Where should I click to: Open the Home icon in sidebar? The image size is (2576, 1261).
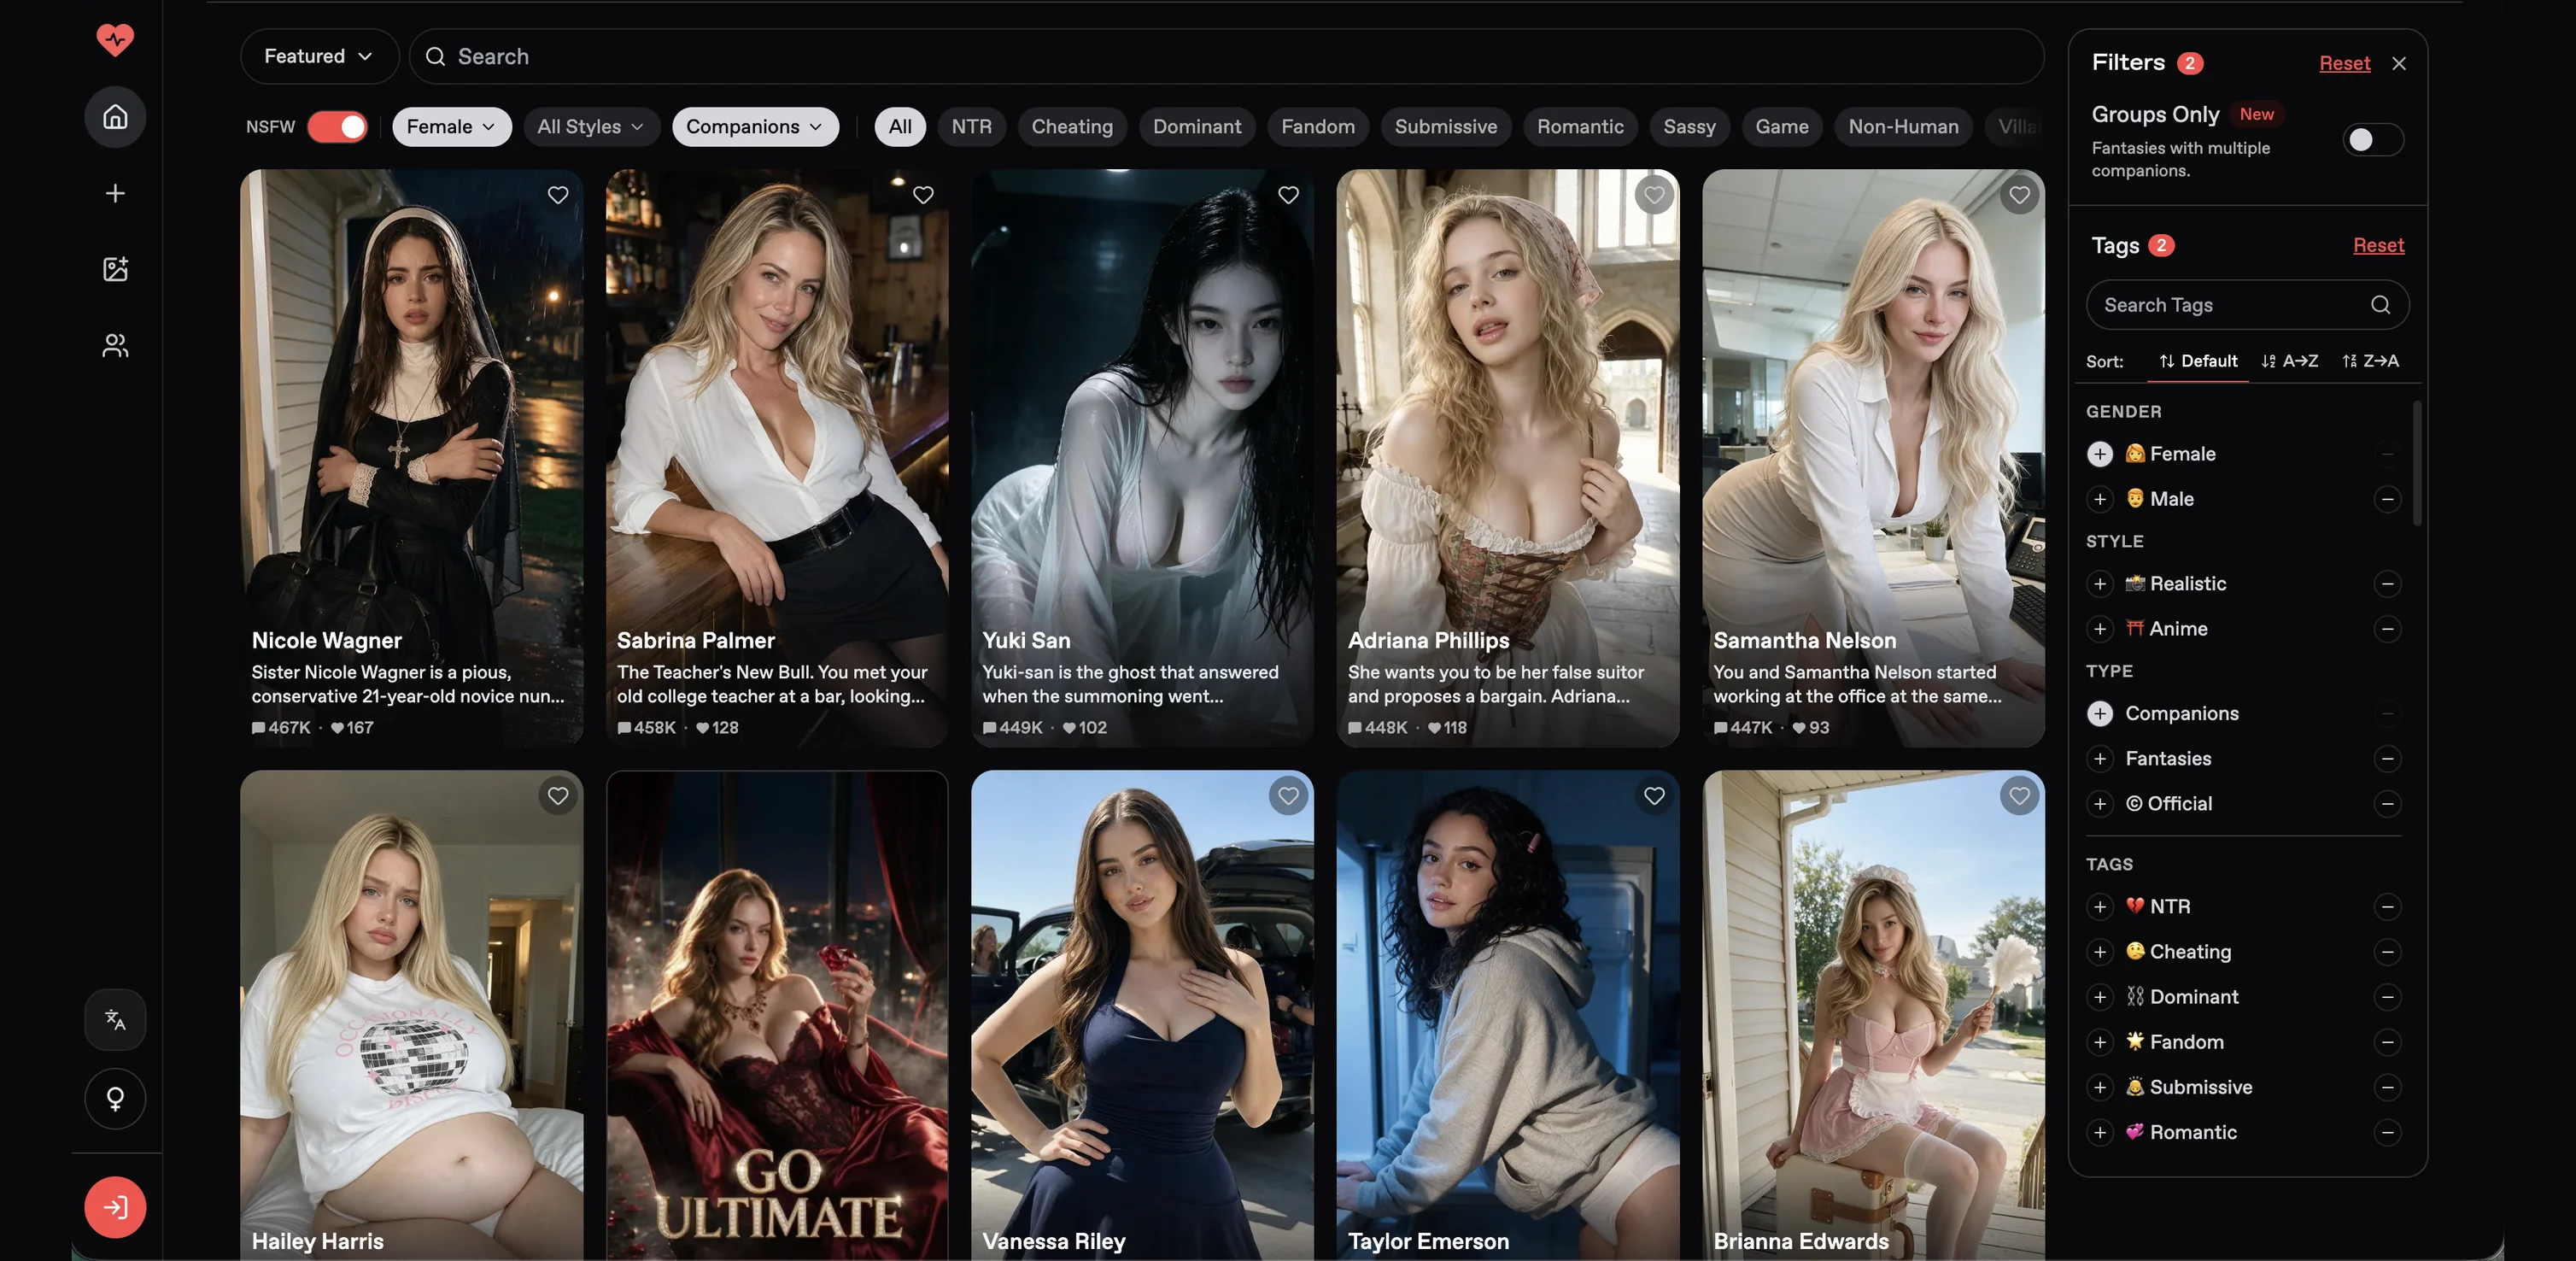[x=115, y=117]
